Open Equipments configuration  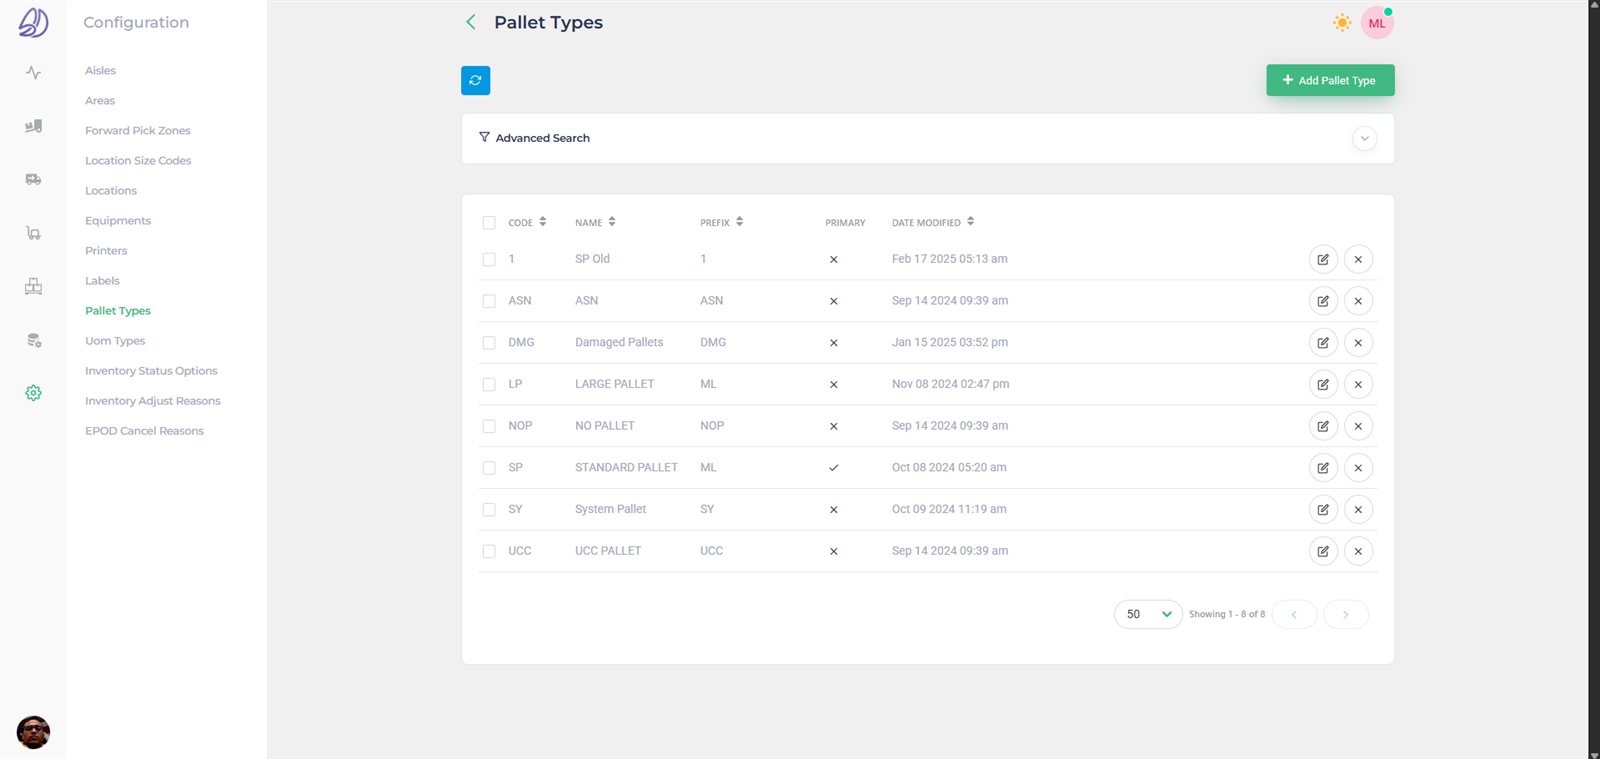(118, 221)
